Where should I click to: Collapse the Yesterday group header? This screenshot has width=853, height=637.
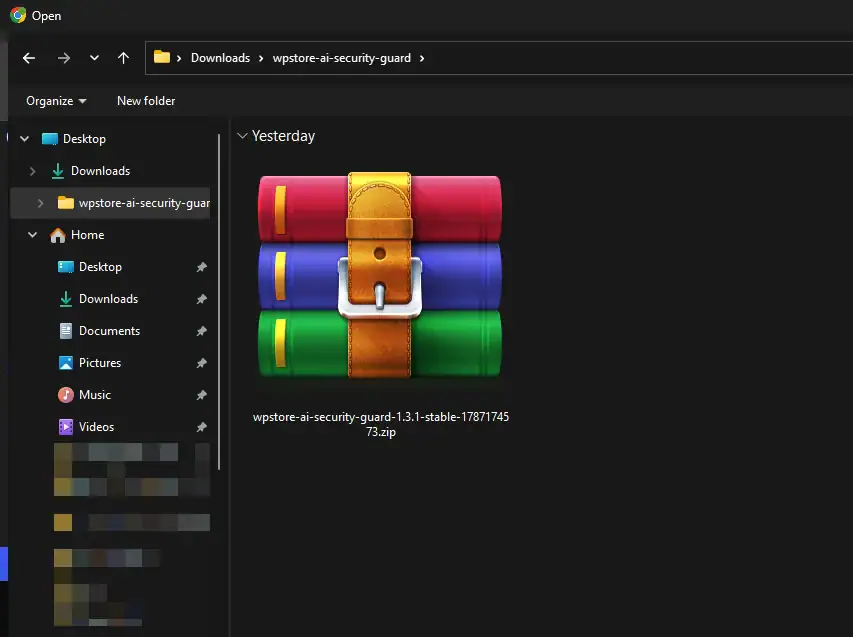243,135
